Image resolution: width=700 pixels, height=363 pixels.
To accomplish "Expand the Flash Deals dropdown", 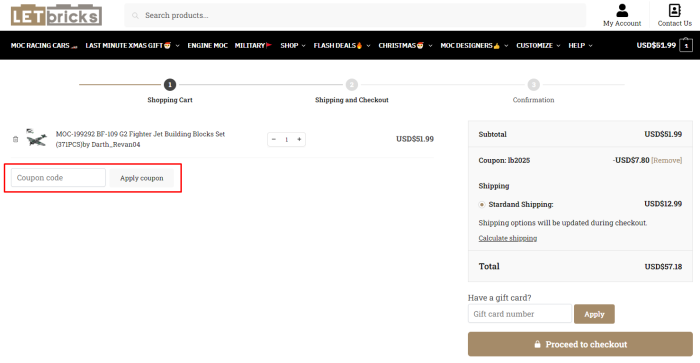I will pos(342,46).
